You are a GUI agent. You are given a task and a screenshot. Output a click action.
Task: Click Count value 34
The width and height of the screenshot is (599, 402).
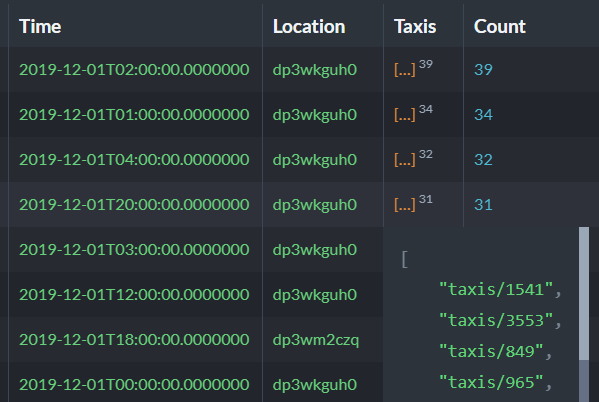[x=483, y=114]
